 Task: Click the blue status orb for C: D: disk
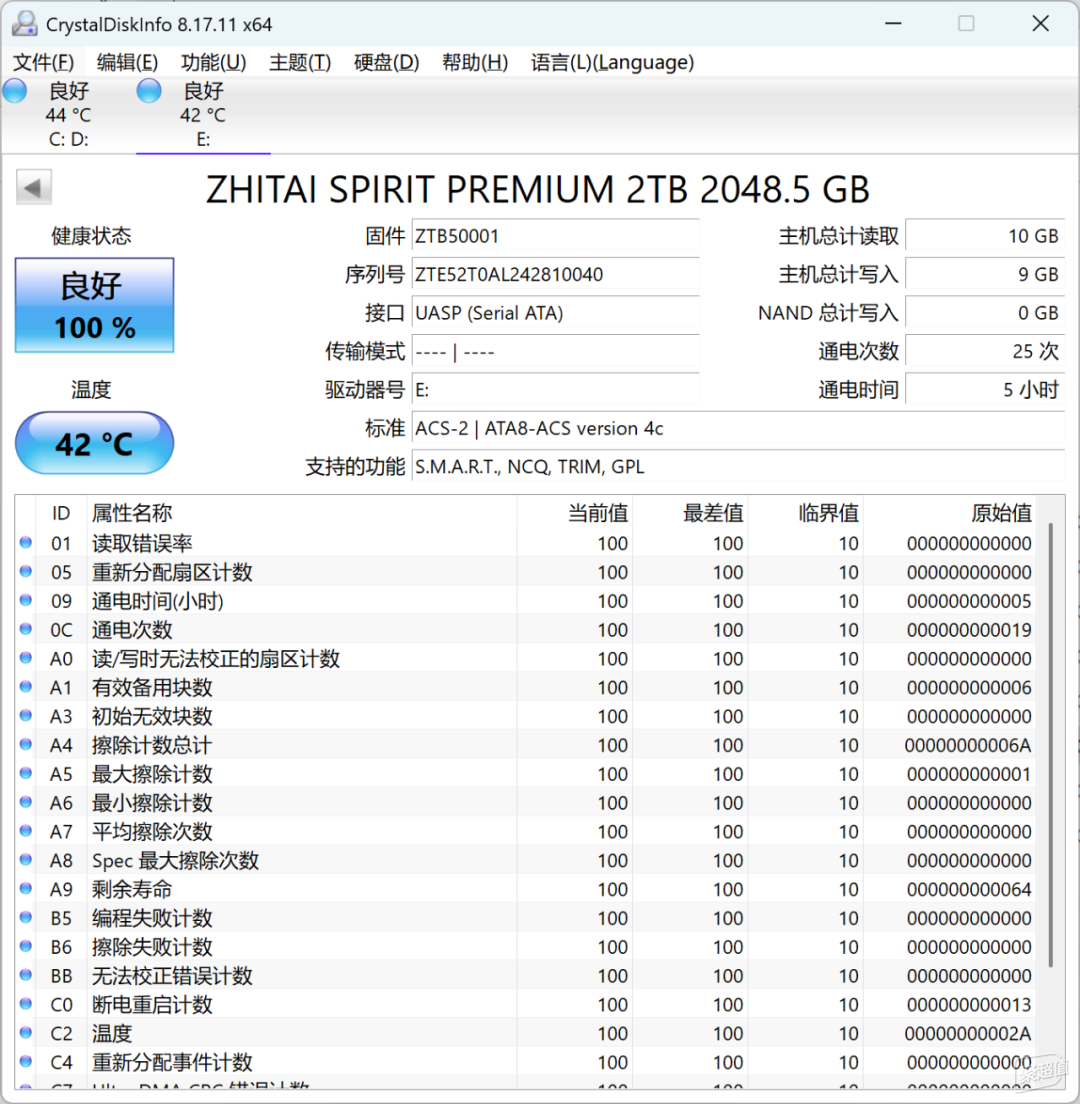click(15, 91)
